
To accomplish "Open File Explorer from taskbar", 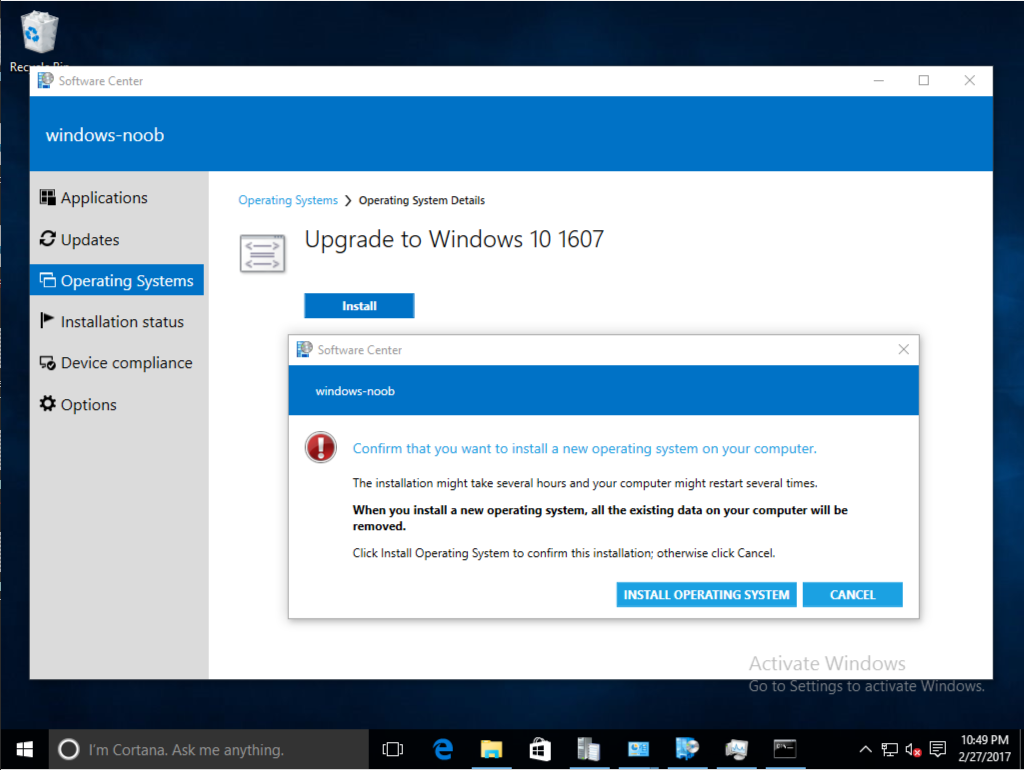I will pyautogui.click(x=491, y=749).
